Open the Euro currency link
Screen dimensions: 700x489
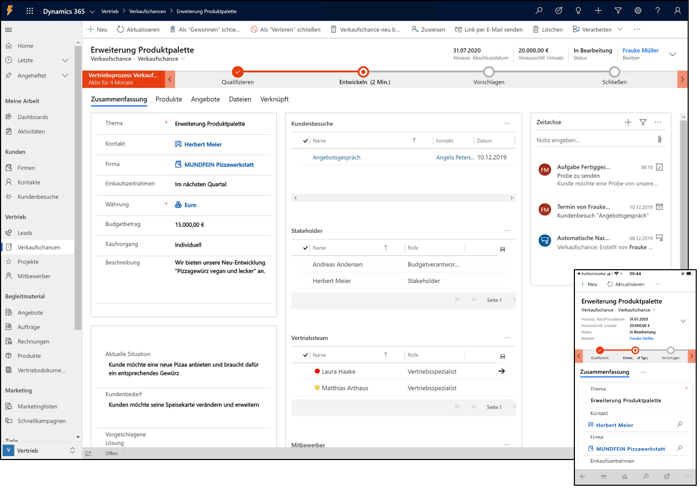(190, 205)
